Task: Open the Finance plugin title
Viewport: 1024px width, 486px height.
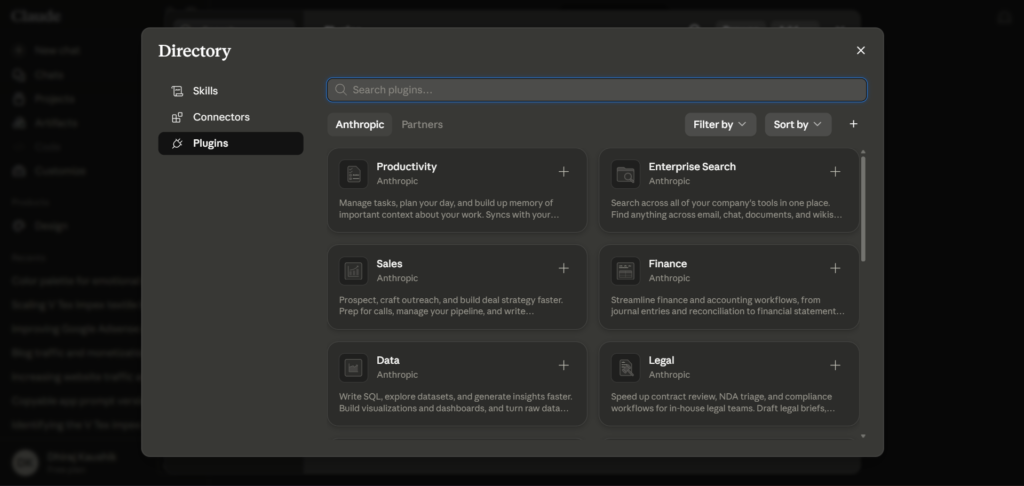Action: (x=667, y=263)
